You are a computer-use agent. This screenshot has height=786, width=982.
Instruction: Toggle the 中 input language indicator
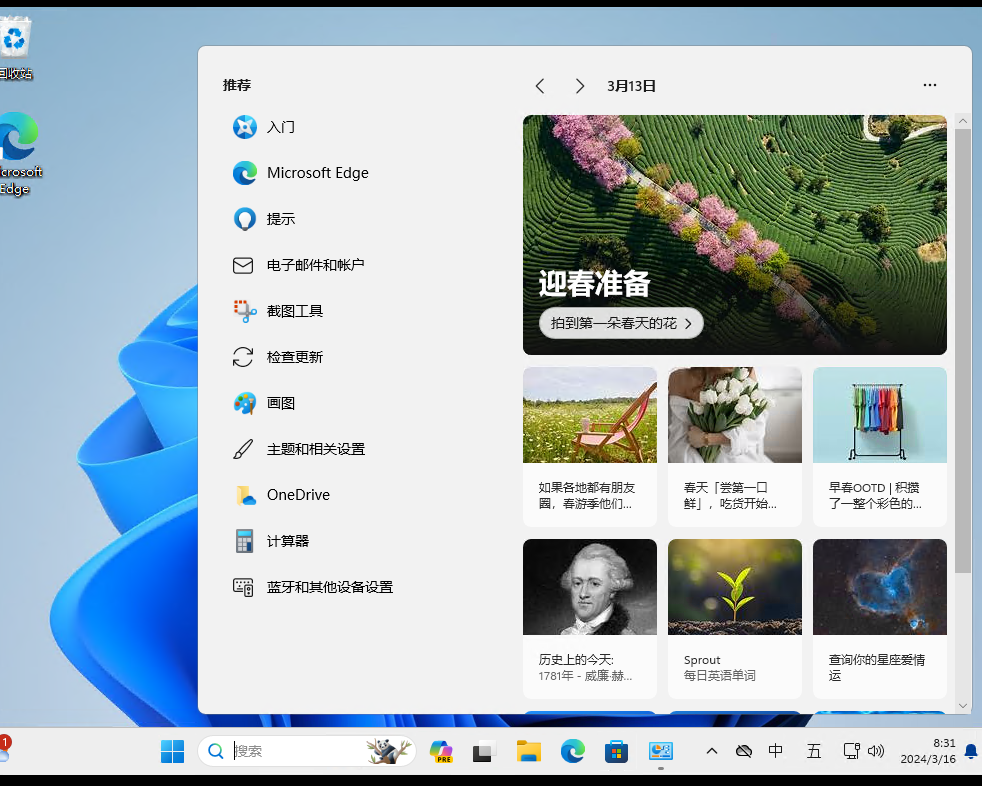tap(776, 751)
